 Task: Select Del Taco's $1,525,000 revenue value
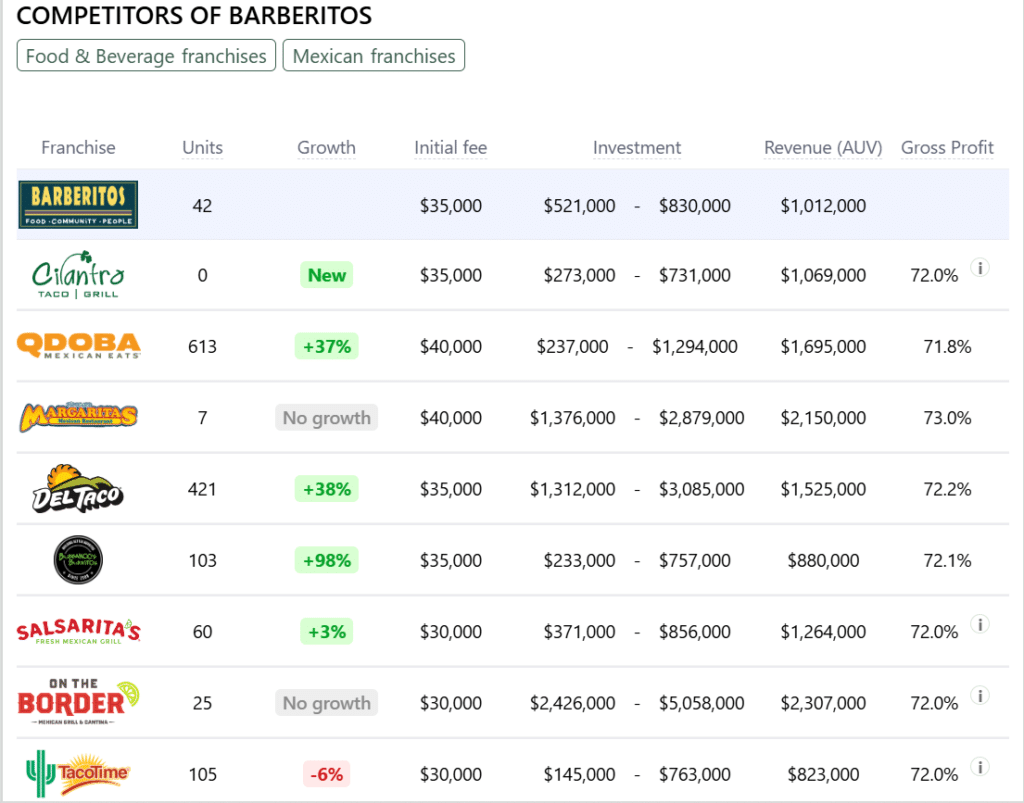[823, 489]
